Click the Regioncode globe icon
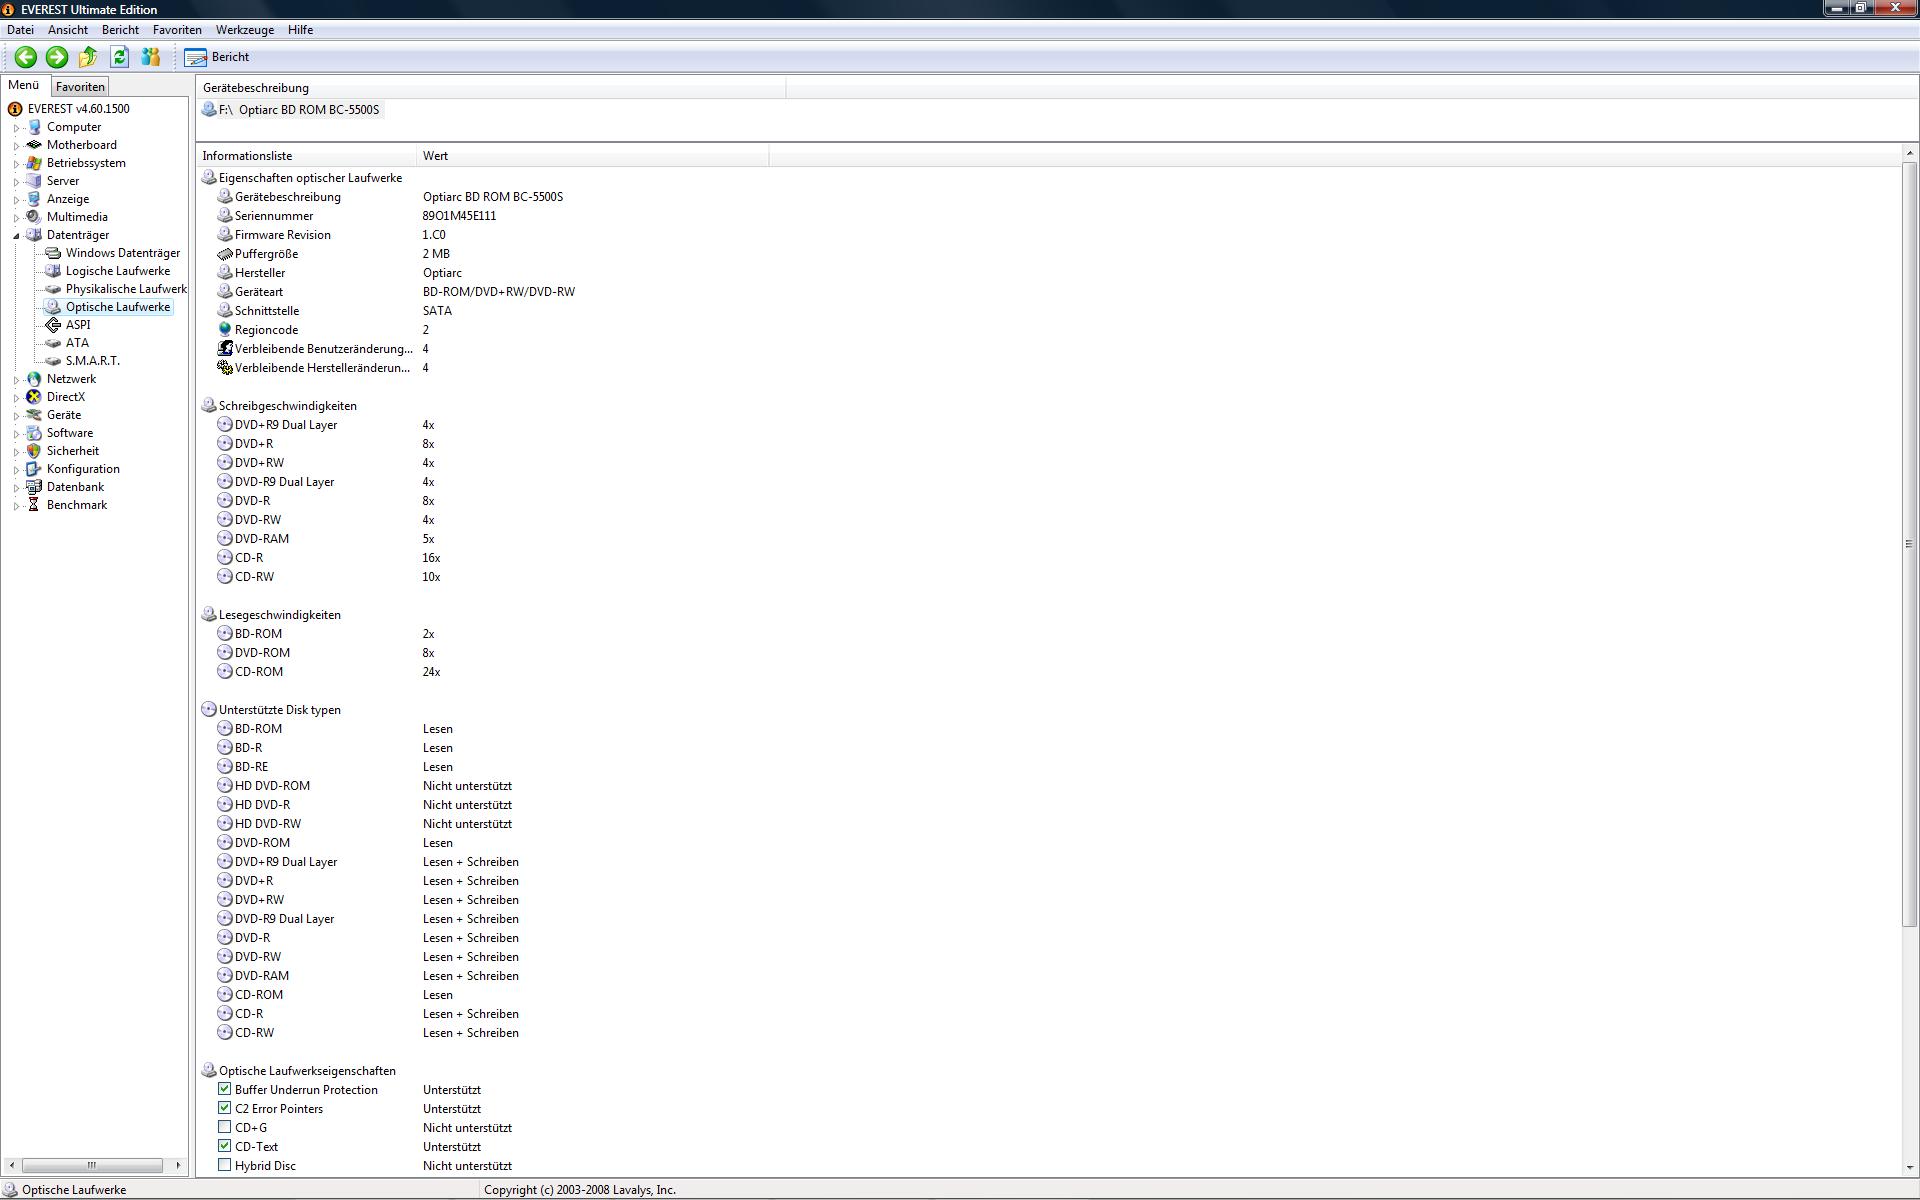 (x=225, y=329)
